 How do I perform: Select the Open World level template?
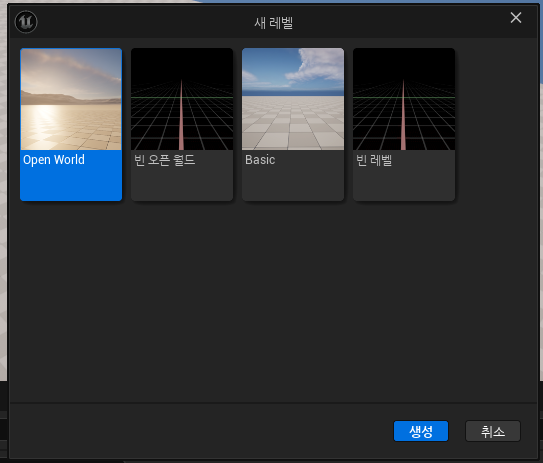tap(71, 124)
